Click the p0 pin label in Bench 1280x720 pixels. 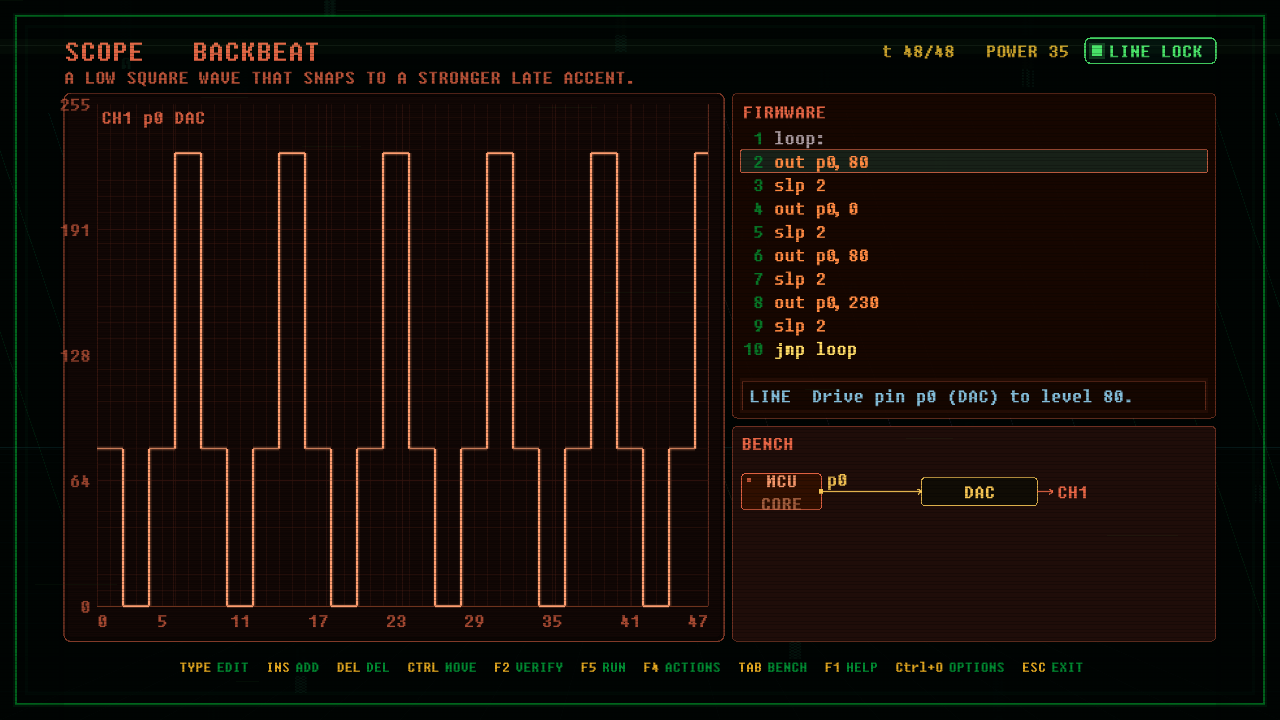point(837,481)
